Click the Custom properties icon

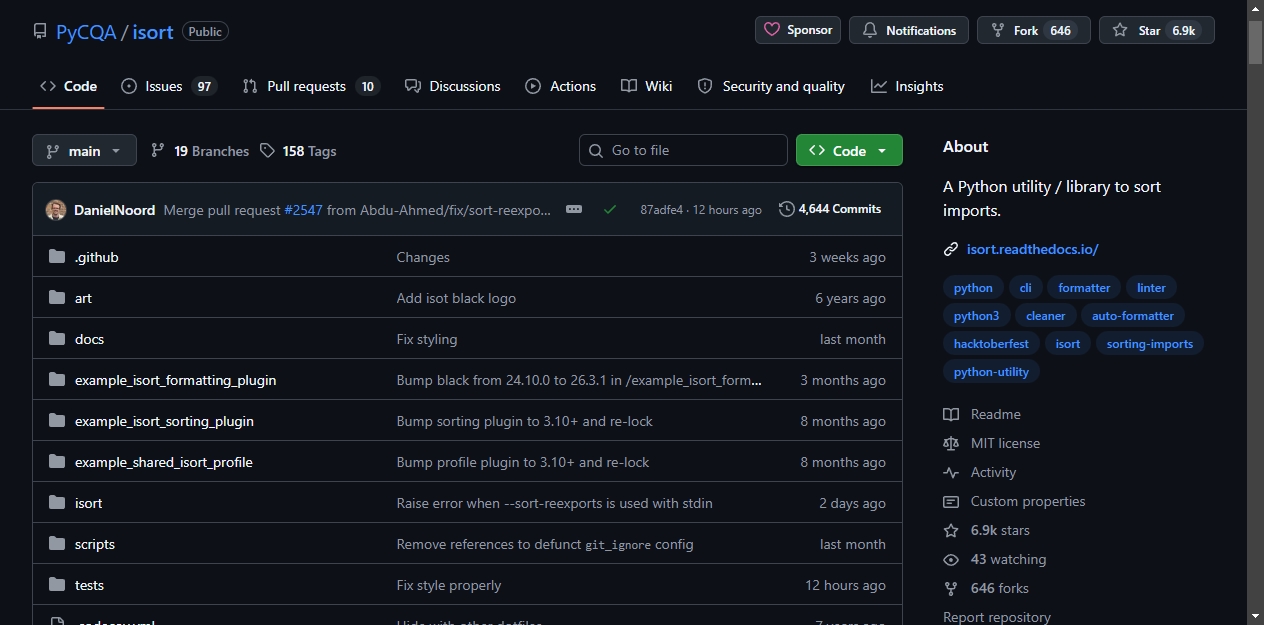point(951,501)
